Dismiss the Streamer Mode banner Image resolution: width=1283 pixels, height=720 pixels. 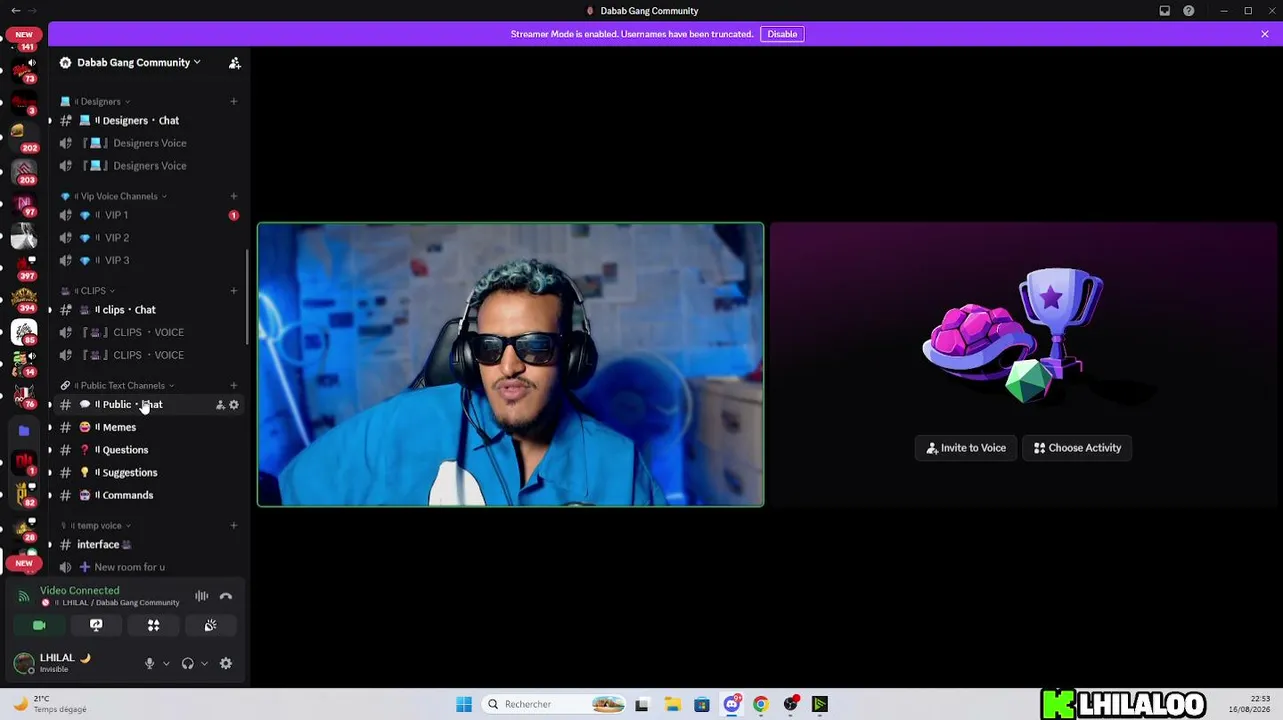coord(1265,34)
